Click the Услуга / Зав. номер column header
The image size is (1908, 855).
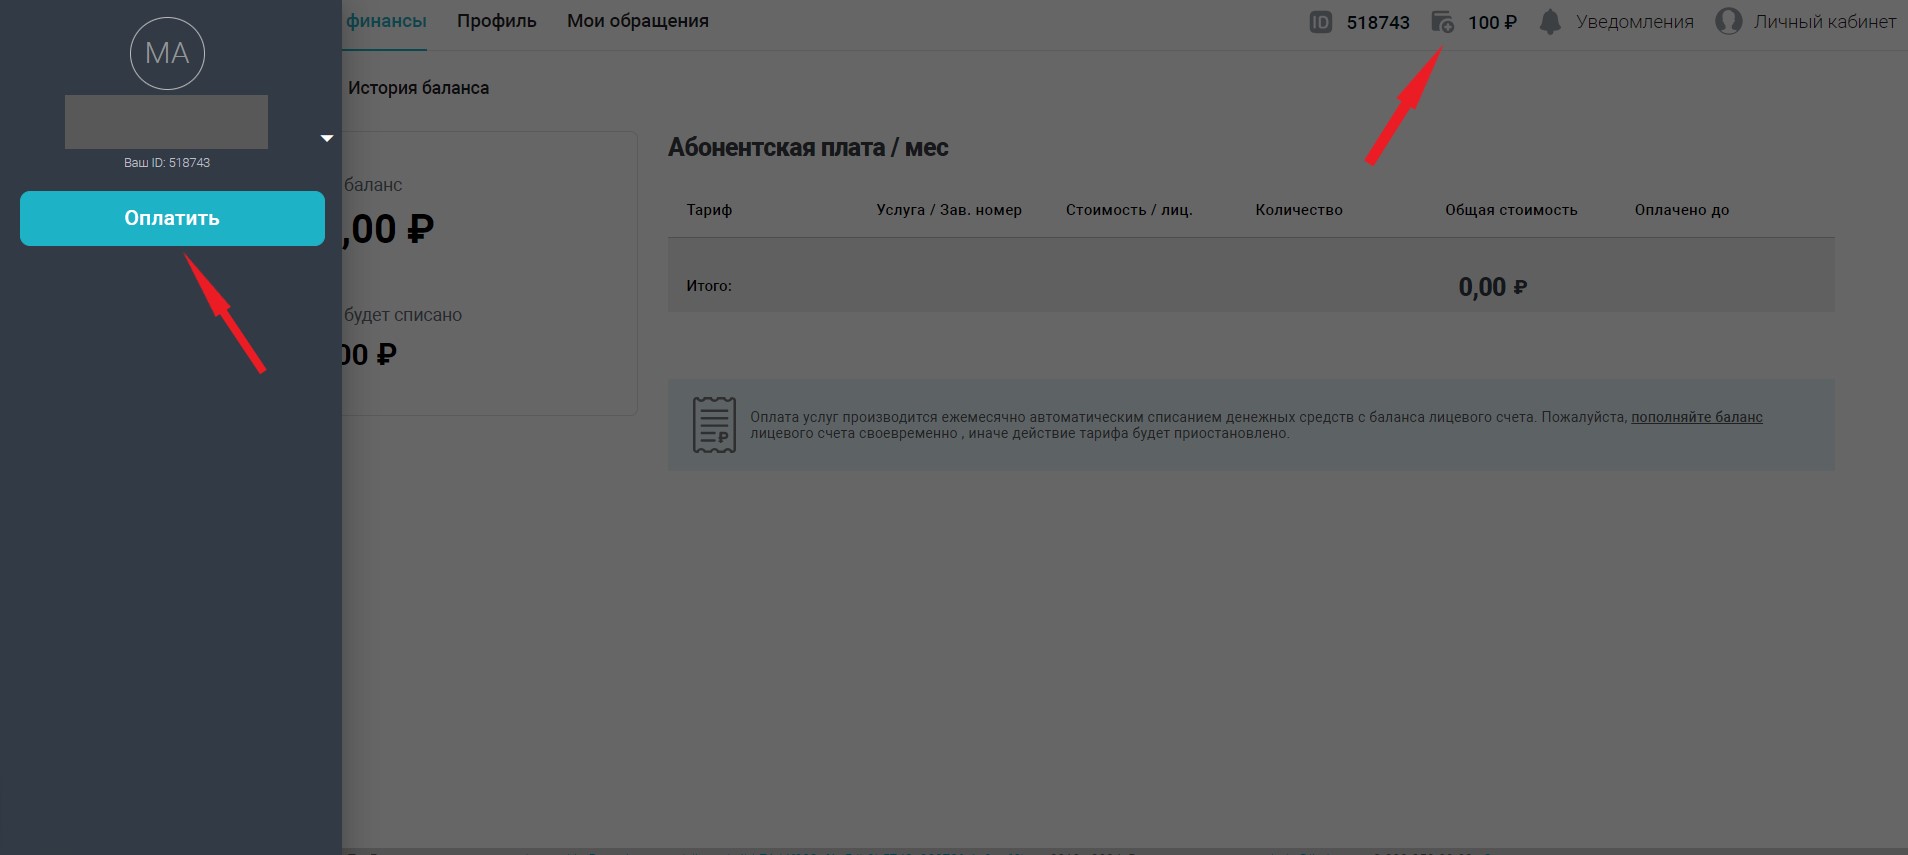coord(949,210)
